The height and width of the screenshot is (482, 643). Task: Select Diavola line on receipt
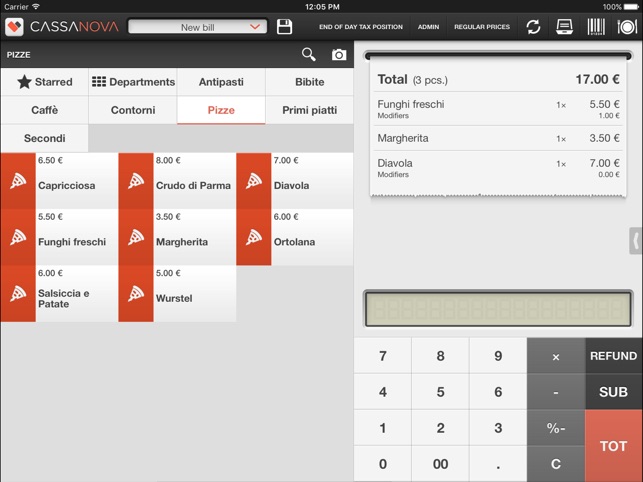point(498,168)
